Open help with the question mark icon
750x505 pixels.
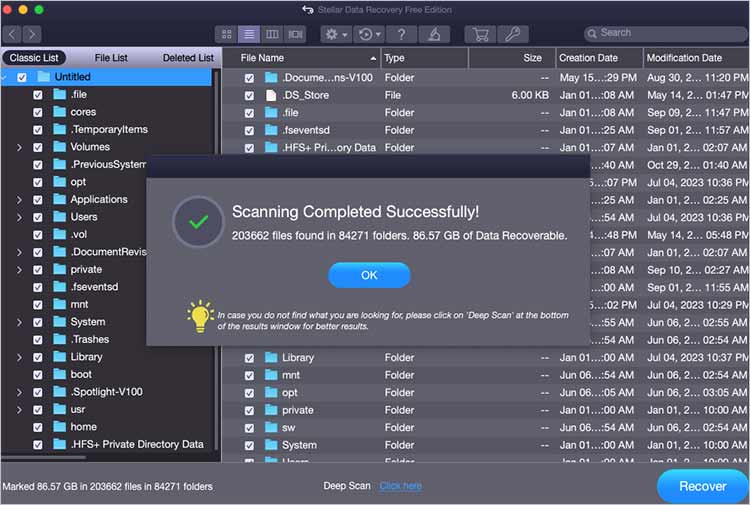[401, 34]
